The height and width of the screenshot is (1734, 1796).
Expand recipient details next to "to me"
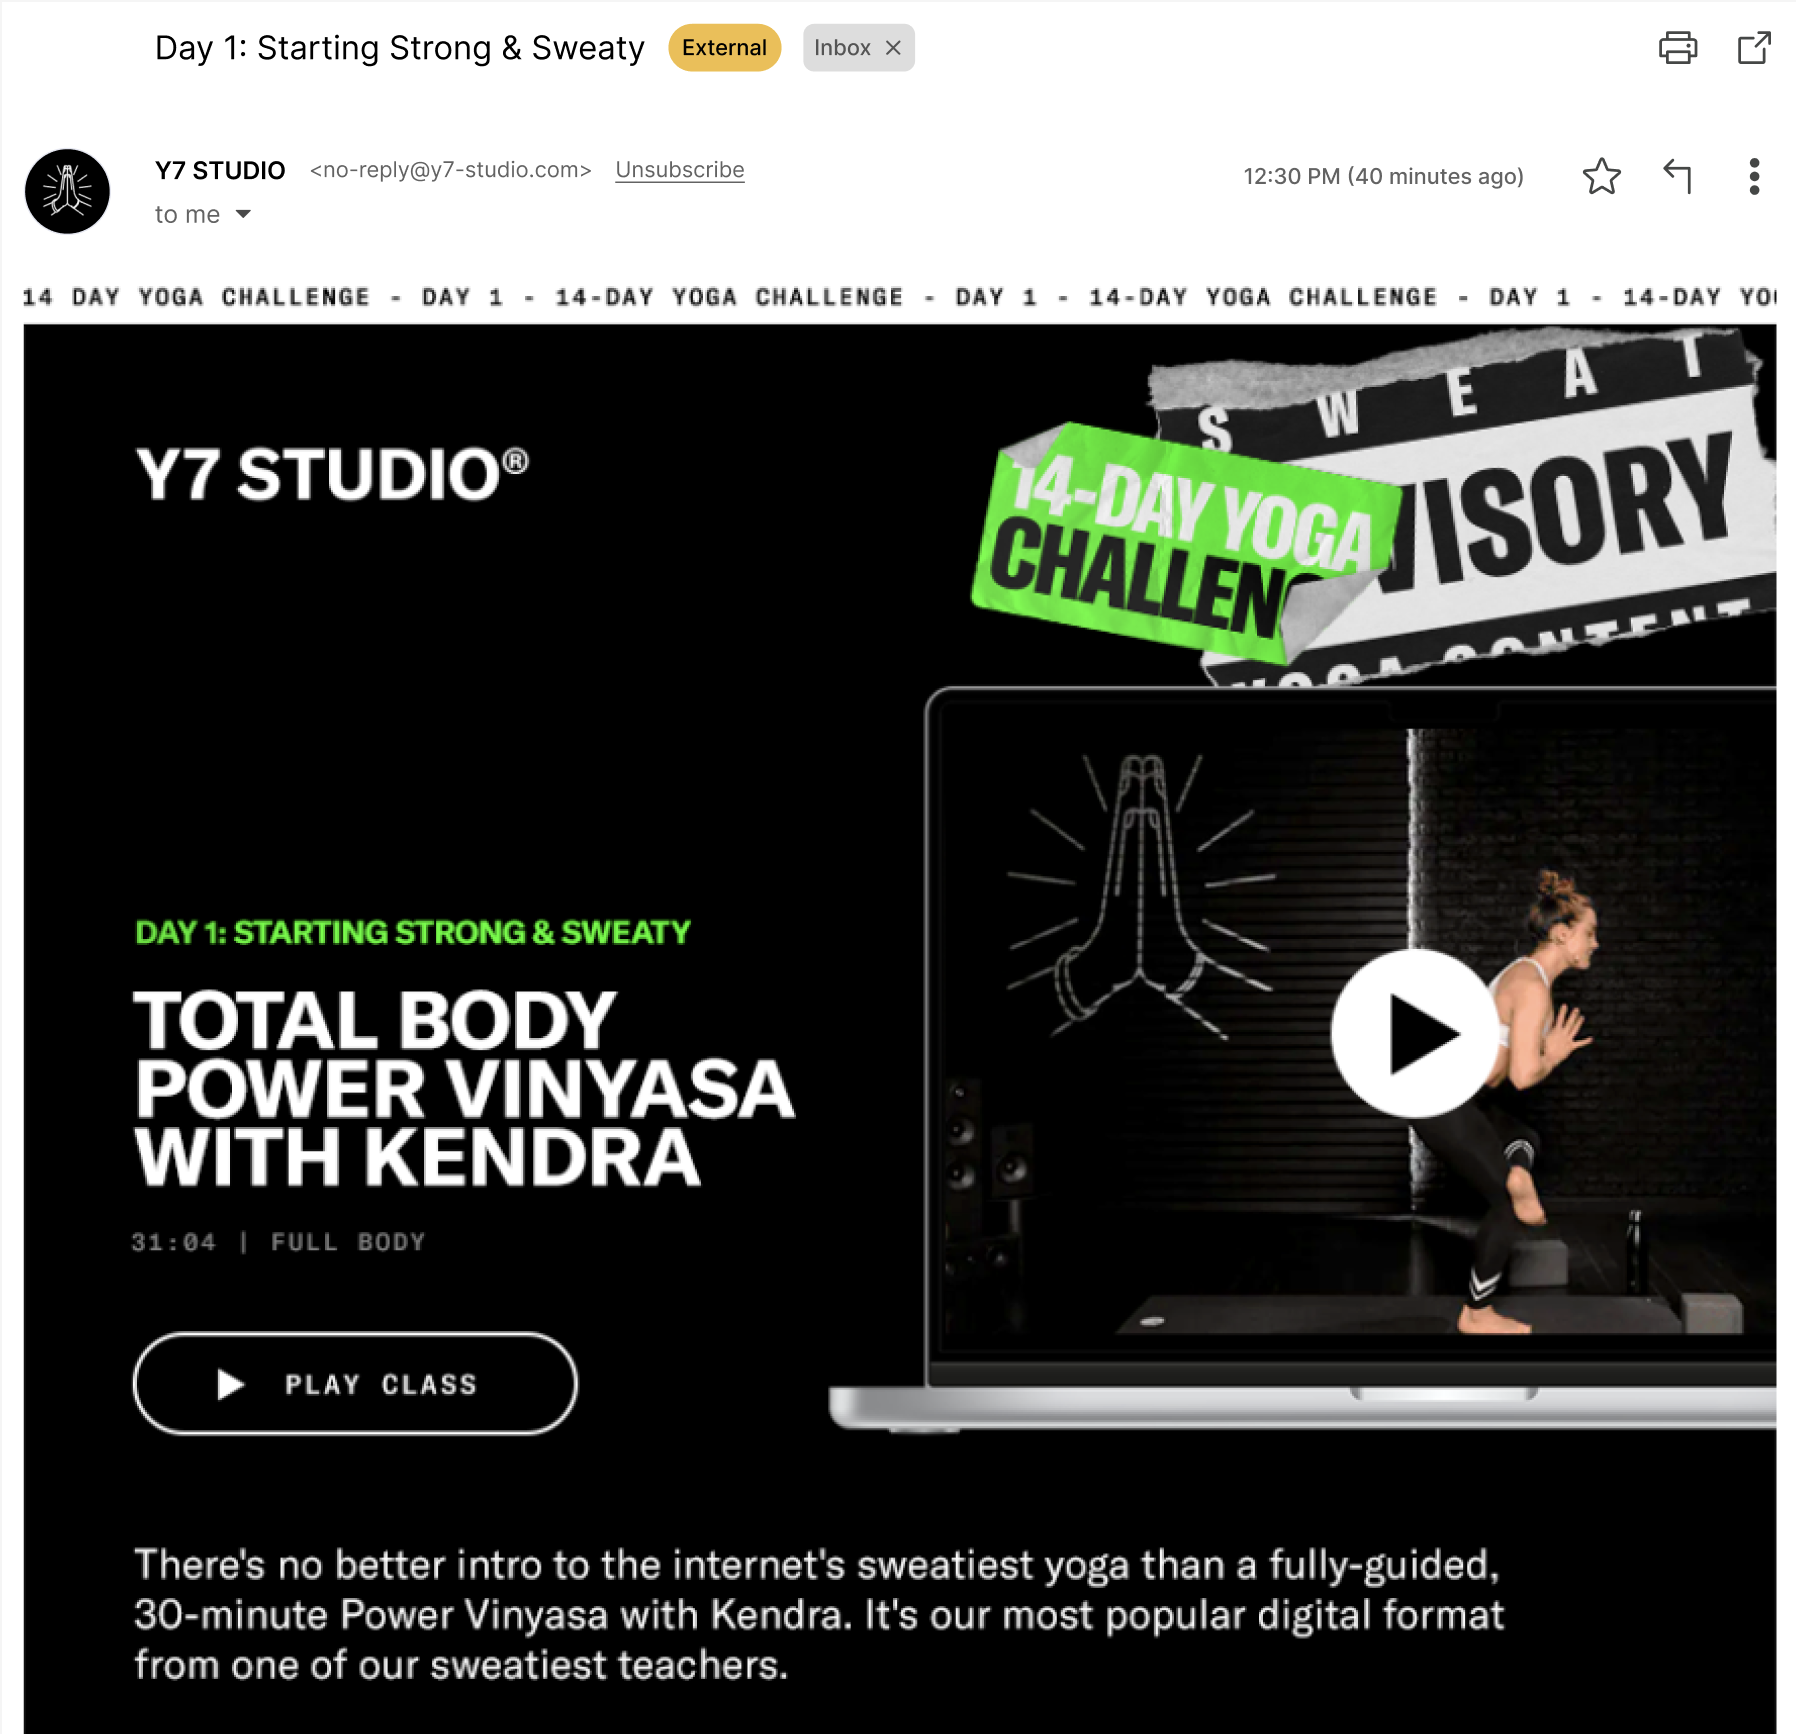tap(243, 214)
